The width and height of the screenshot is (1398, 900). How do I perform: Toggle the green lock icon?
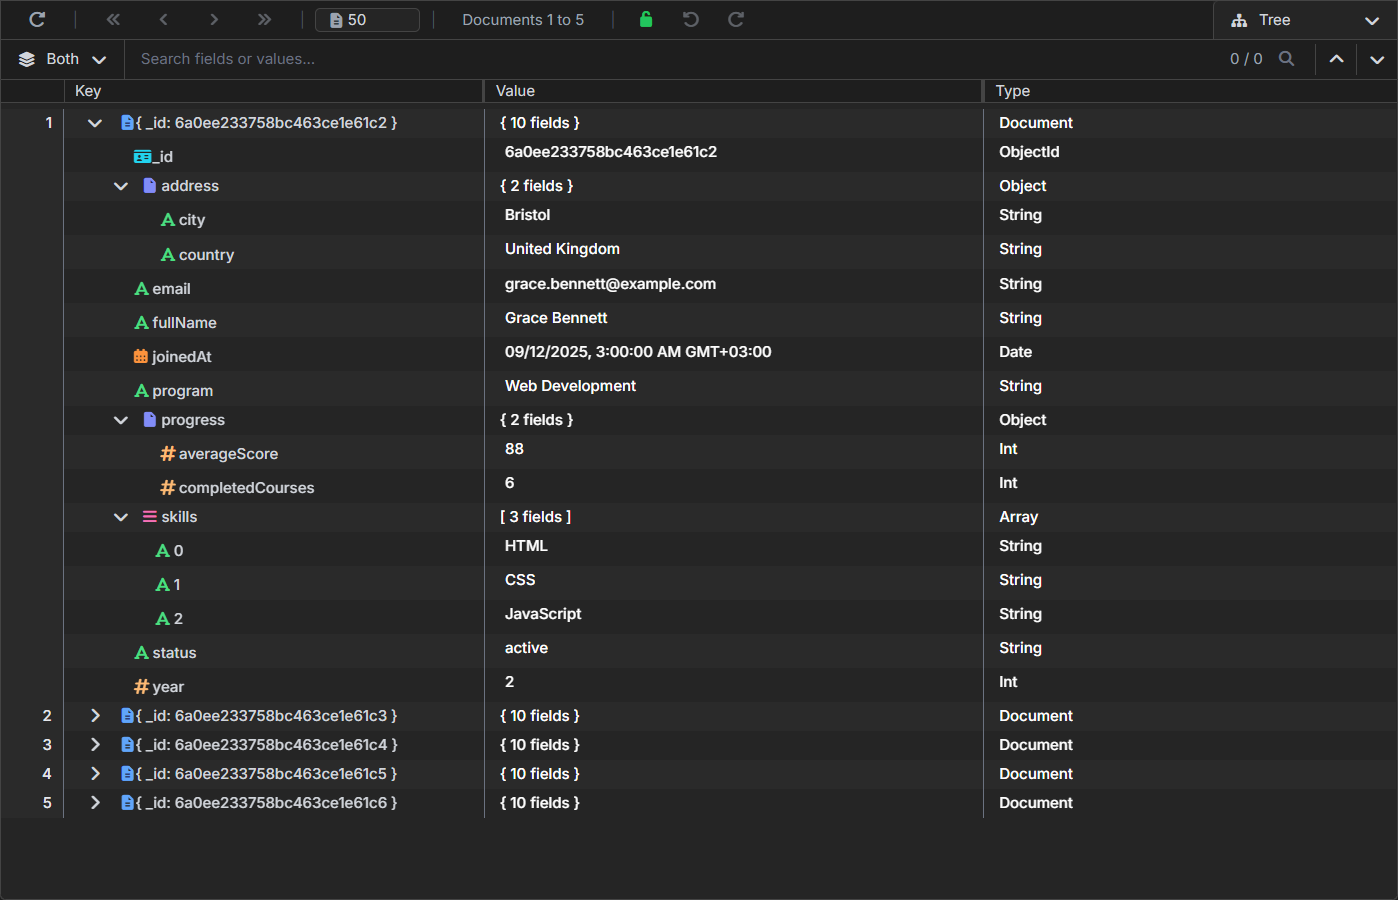point(646,19)
